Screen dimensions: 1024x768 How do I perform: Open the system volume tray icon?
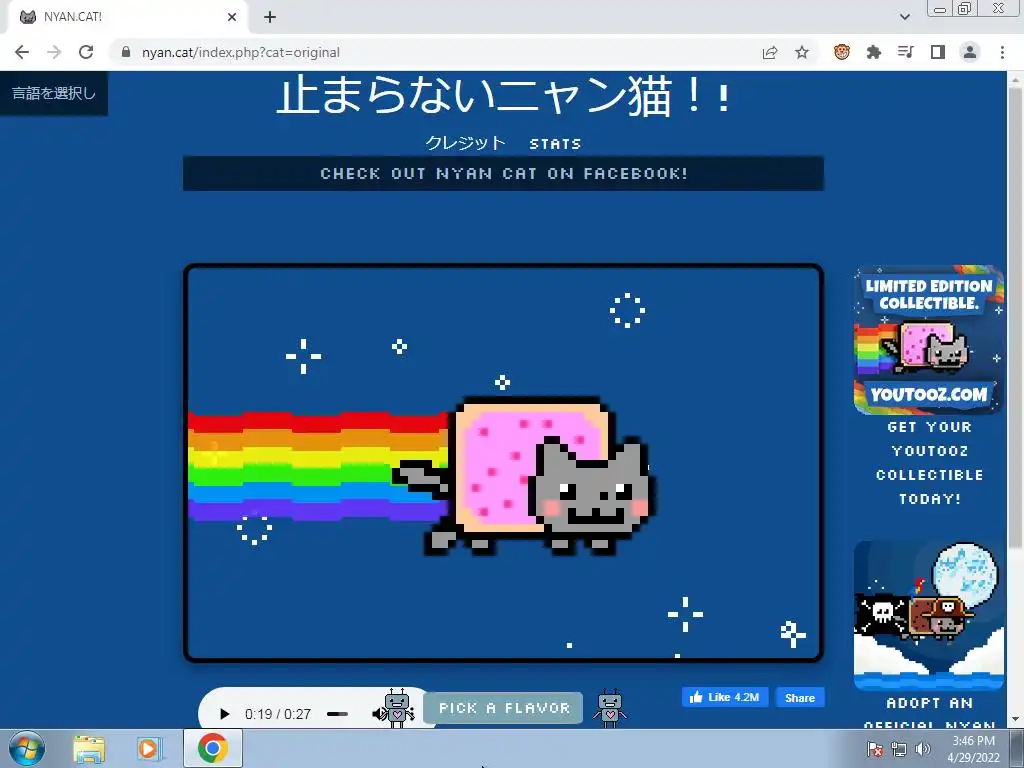pyautogui.click(x=923, y=749)
